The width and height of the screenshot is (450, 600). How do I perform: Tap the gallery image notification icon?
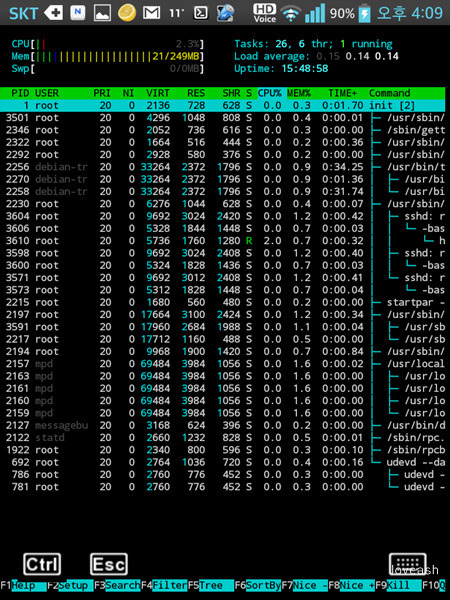(x=103, y=13)
